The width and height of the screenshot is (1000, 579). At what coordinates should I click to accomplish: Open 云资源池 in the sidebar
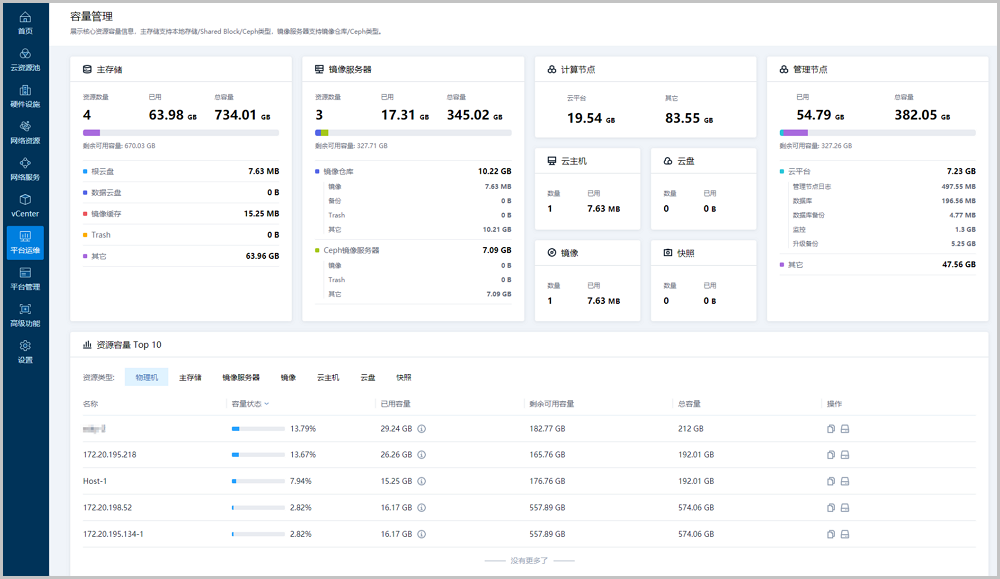[x=25, y=59]
